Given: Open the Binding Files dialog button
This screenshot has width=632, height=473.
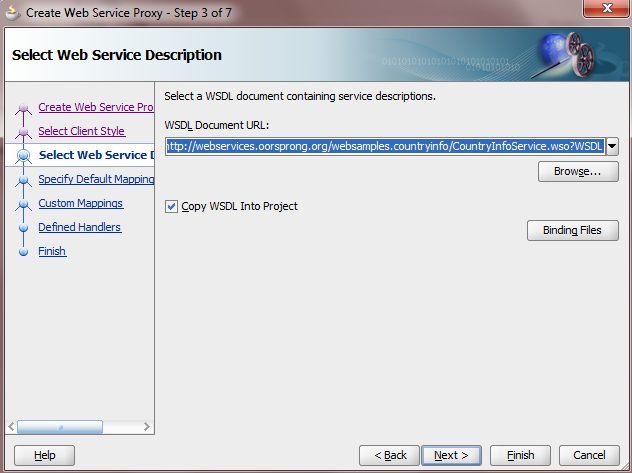Looking at the screenshot, I should pyautogui.click(x=572, y=230).
